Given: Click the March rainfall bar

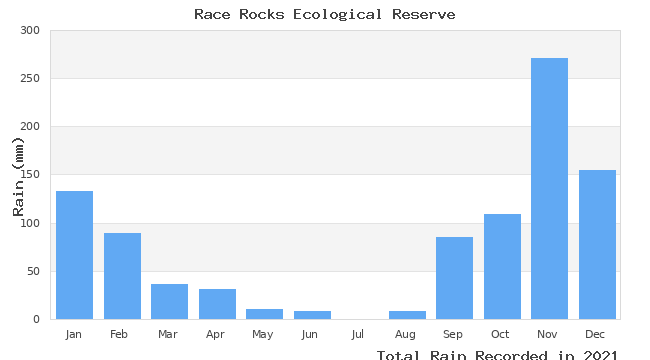Looking at the screenshot, I should 170,302.
